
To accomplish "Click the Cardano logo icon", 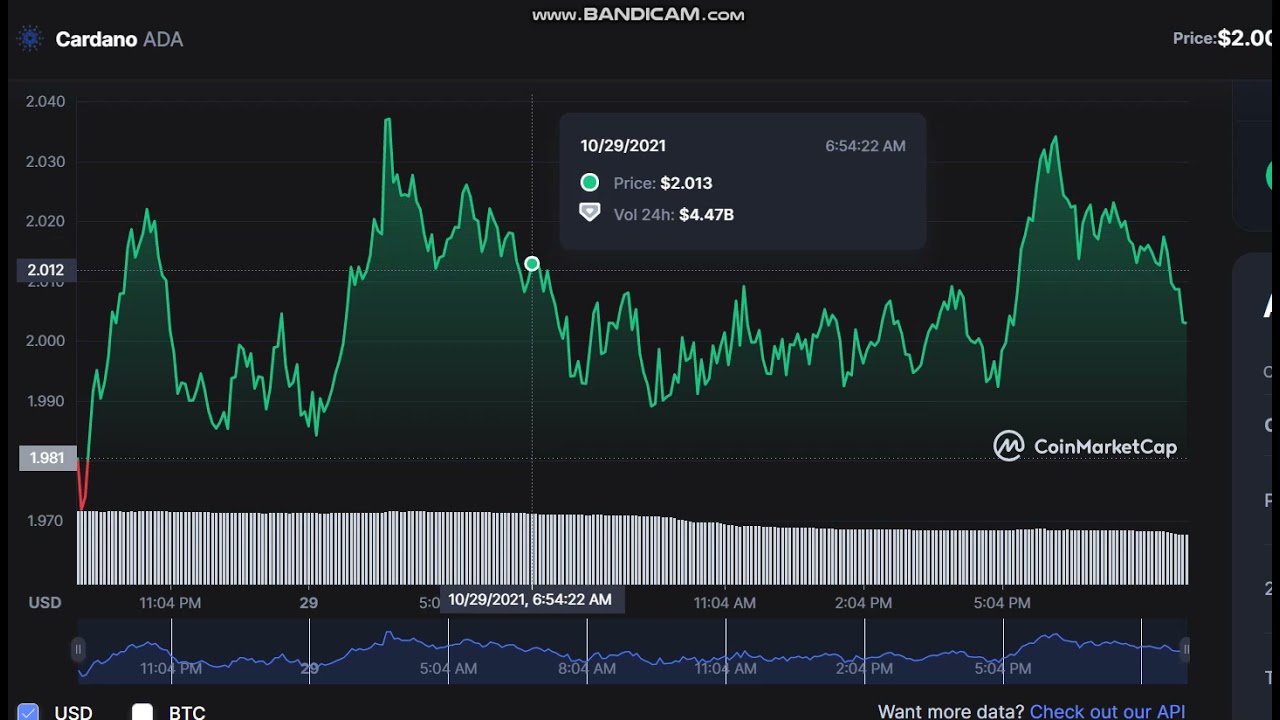I will click(x=30, y=39).
